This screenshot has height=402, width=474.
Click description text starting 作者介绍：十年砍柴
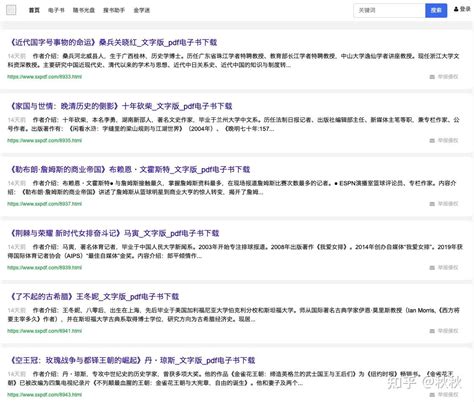pos(233,124)
